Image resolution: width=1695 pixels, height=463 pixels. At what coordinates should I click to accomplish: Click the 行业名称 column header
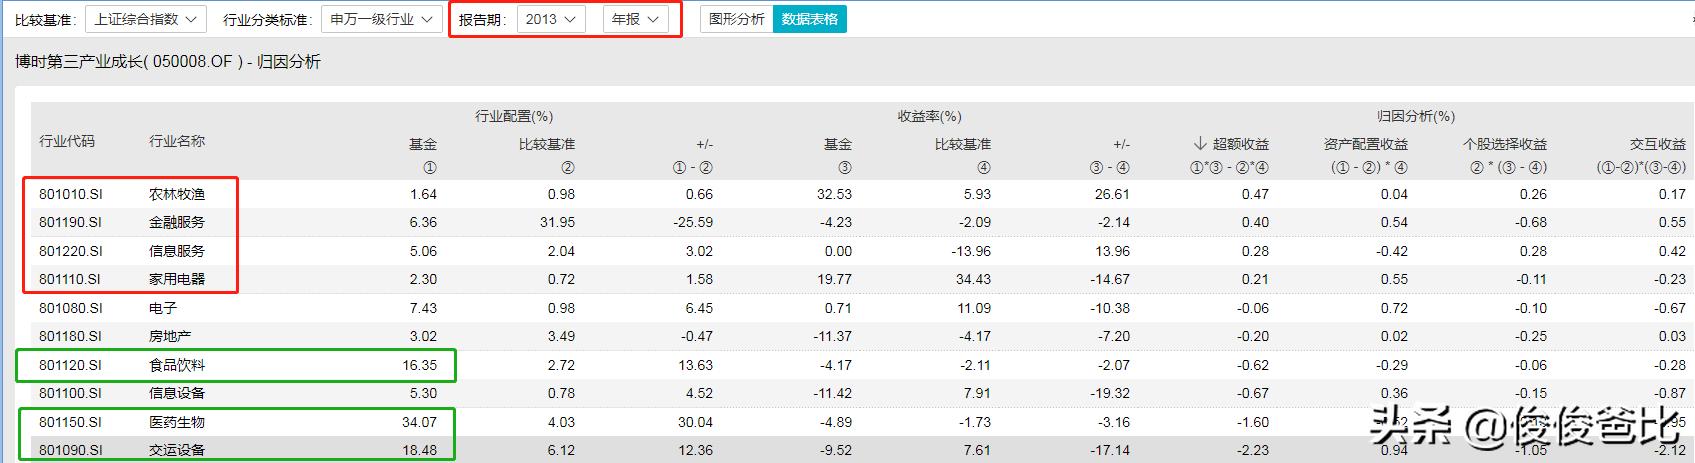pyautogui.click(x=177, y=141)
